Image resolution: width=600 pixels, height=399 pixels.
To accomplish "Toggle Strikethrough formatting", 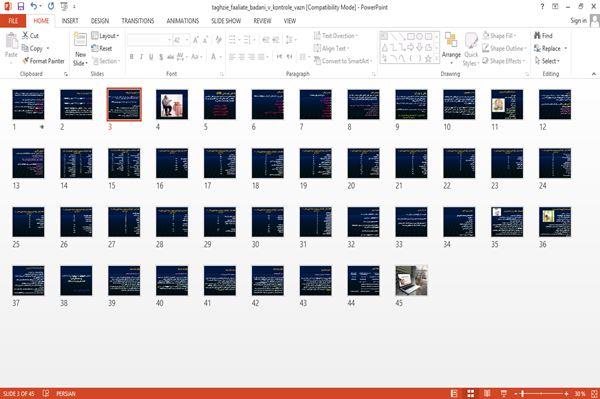I will pos(170,57).
